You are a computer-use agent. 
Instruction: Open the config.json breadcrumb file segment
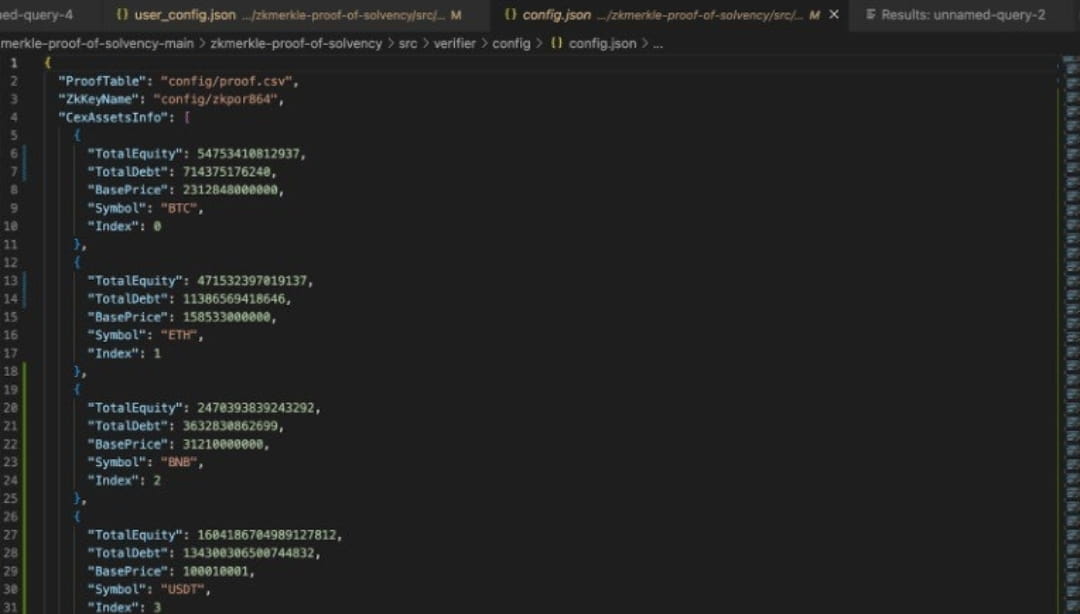coord(602,43)
